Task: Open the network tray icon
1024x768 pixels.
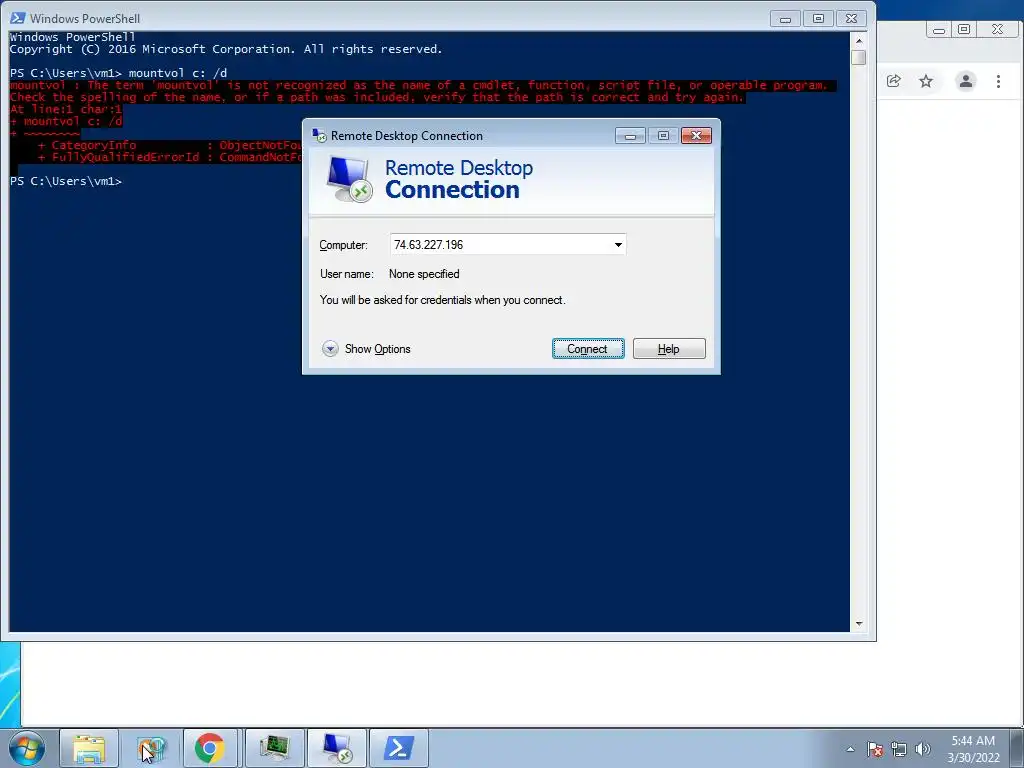Action: click(x=899, y=749)
